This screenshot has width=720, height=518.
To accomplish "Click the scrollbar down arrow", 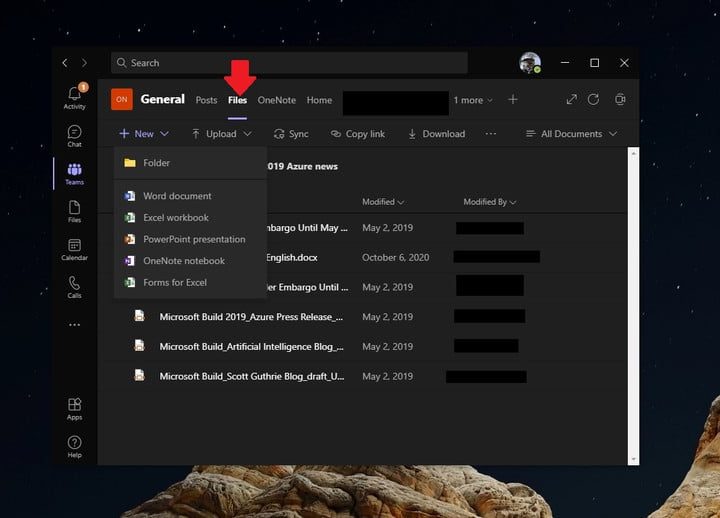I will tap(634, 459).
